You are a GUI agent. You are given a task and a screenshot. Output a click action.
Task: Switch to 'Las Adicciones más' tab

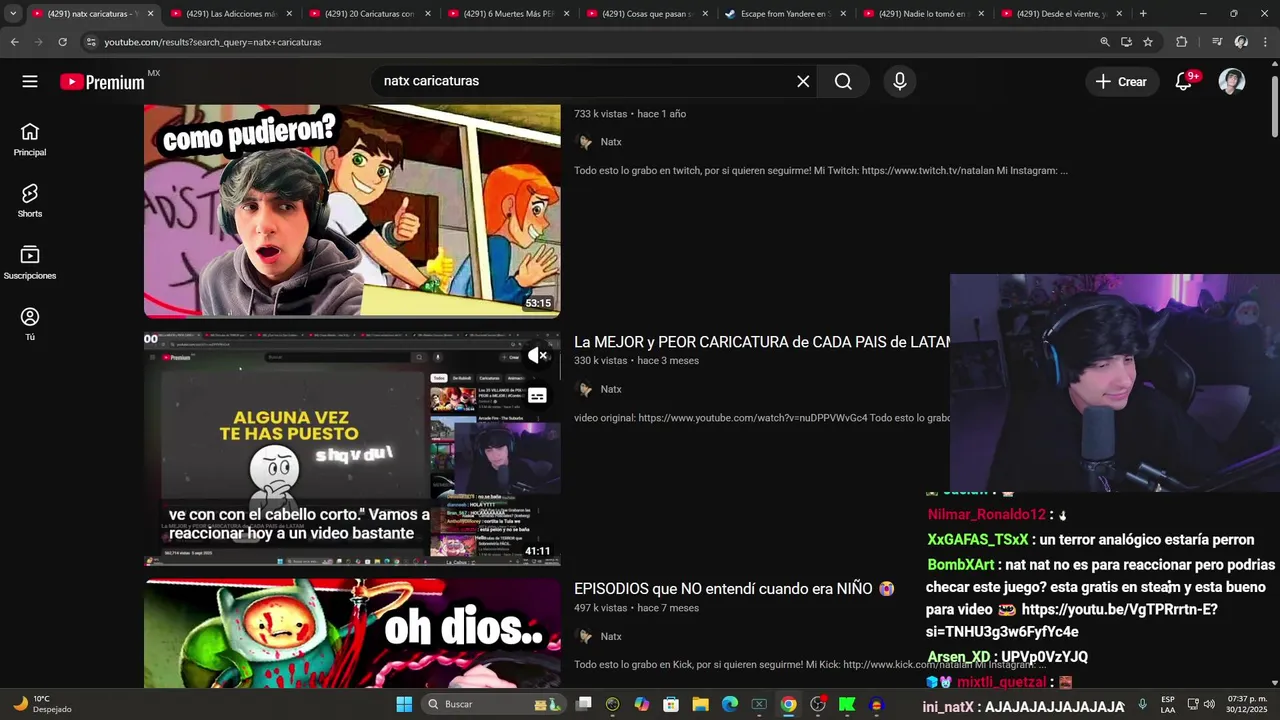(x=230, y=14)
